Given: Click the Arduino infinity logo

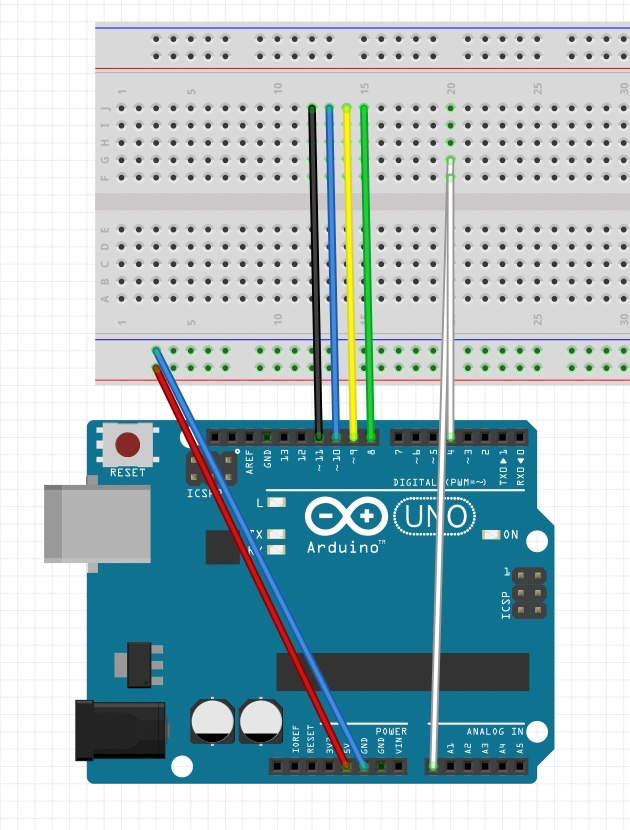Looking at the screenshot, I should (x=347, y=516).
